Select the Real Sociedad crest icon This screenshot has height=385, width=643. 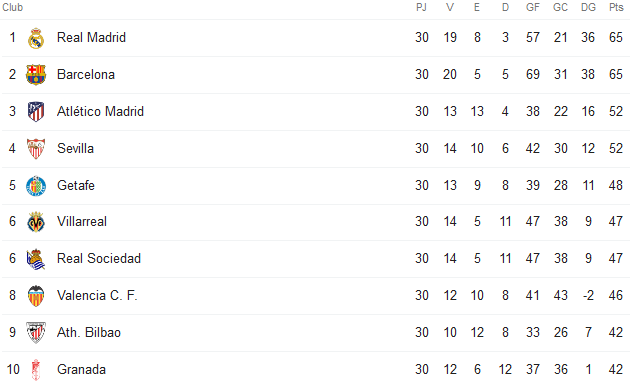[x=36, y=259]
